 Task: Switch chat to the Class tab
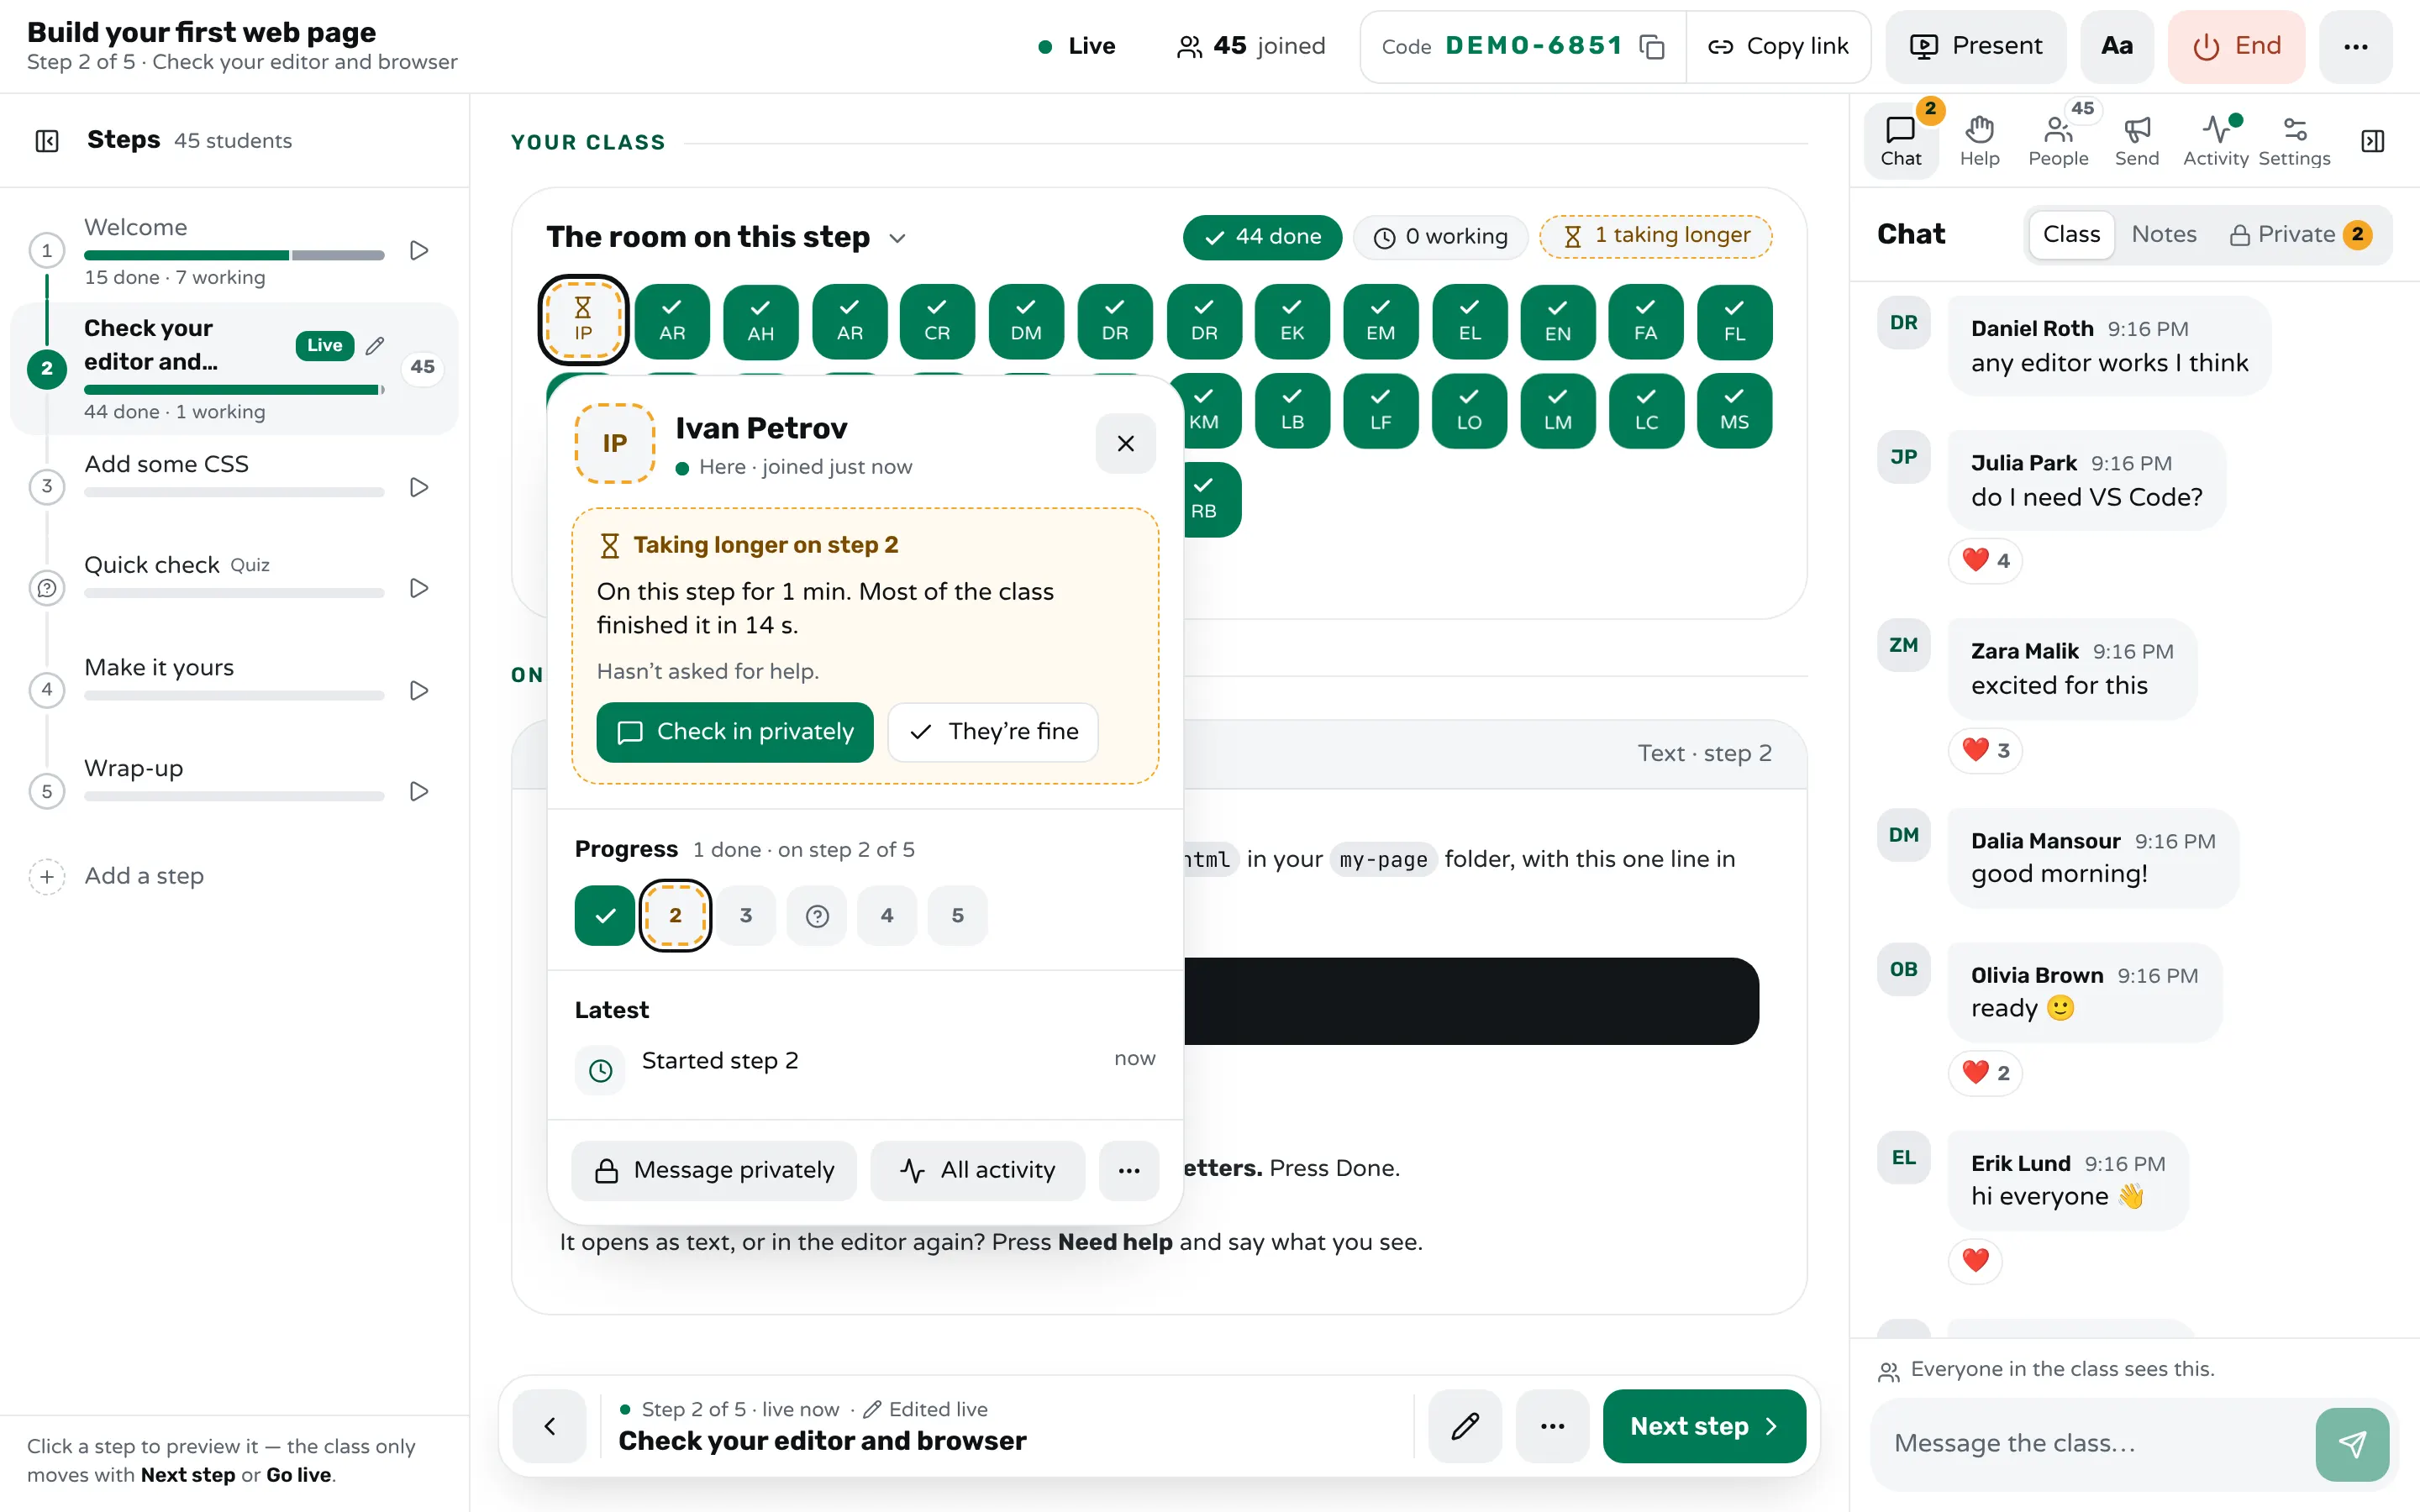2071,234
